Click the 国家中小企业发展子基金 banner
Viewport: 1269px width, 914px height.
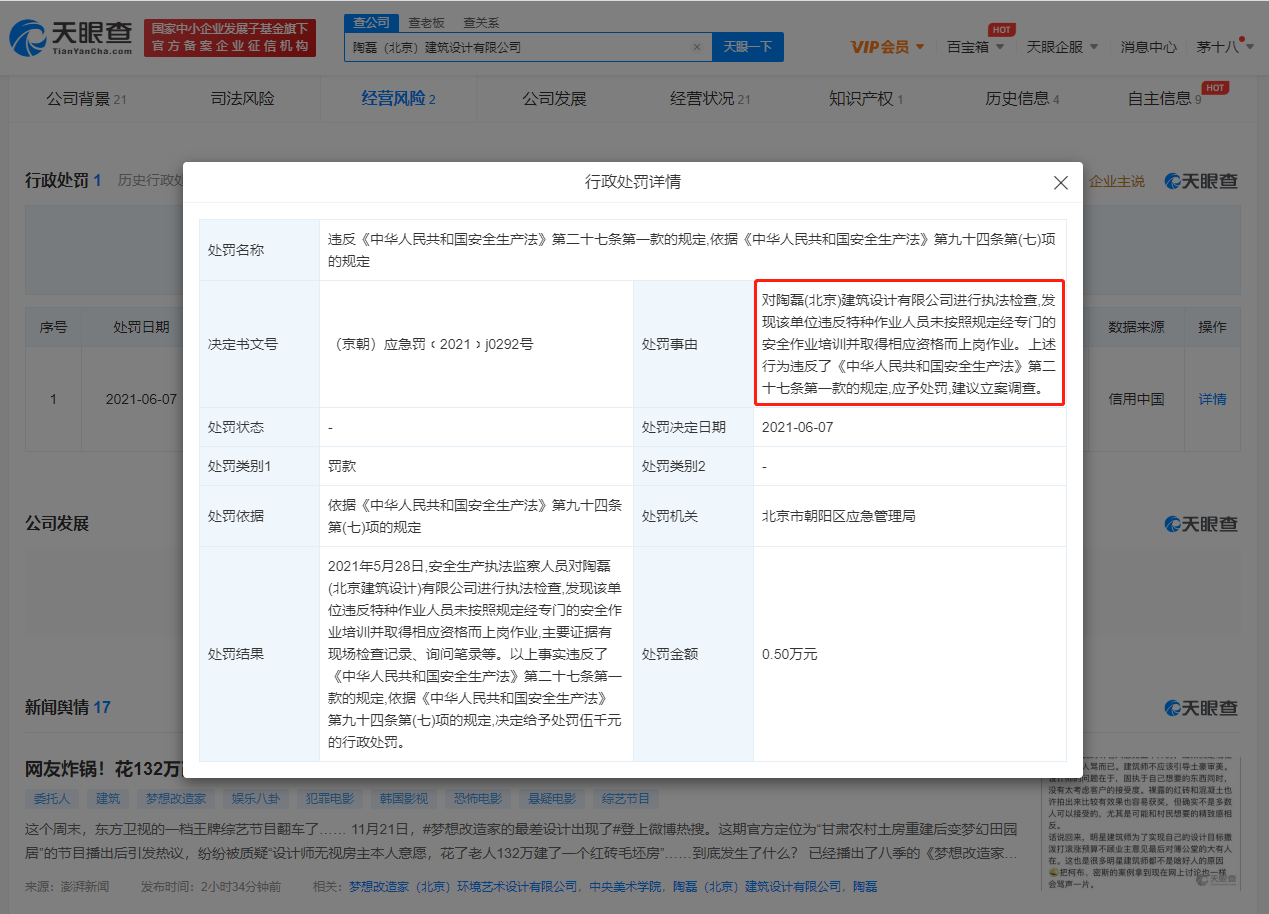coord(230,37)
